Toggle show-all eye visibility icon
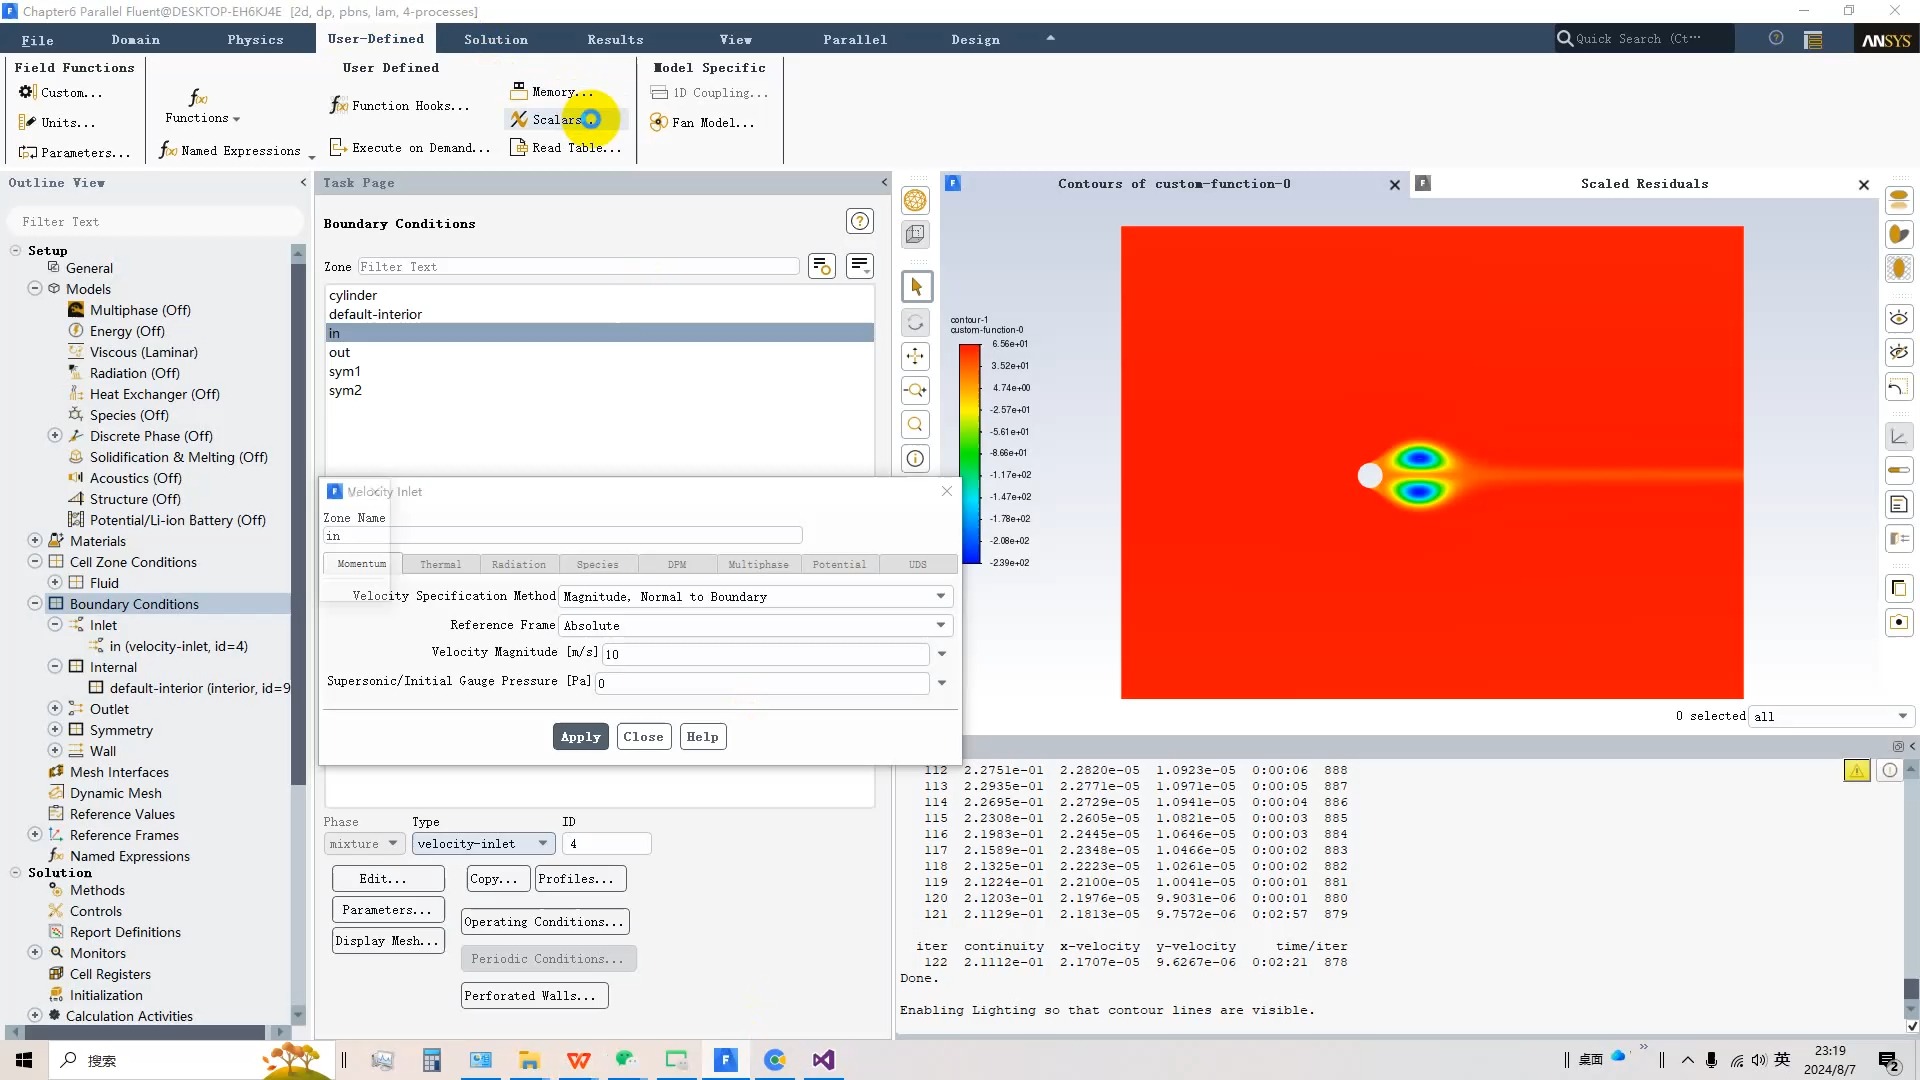 [1899, 318]
